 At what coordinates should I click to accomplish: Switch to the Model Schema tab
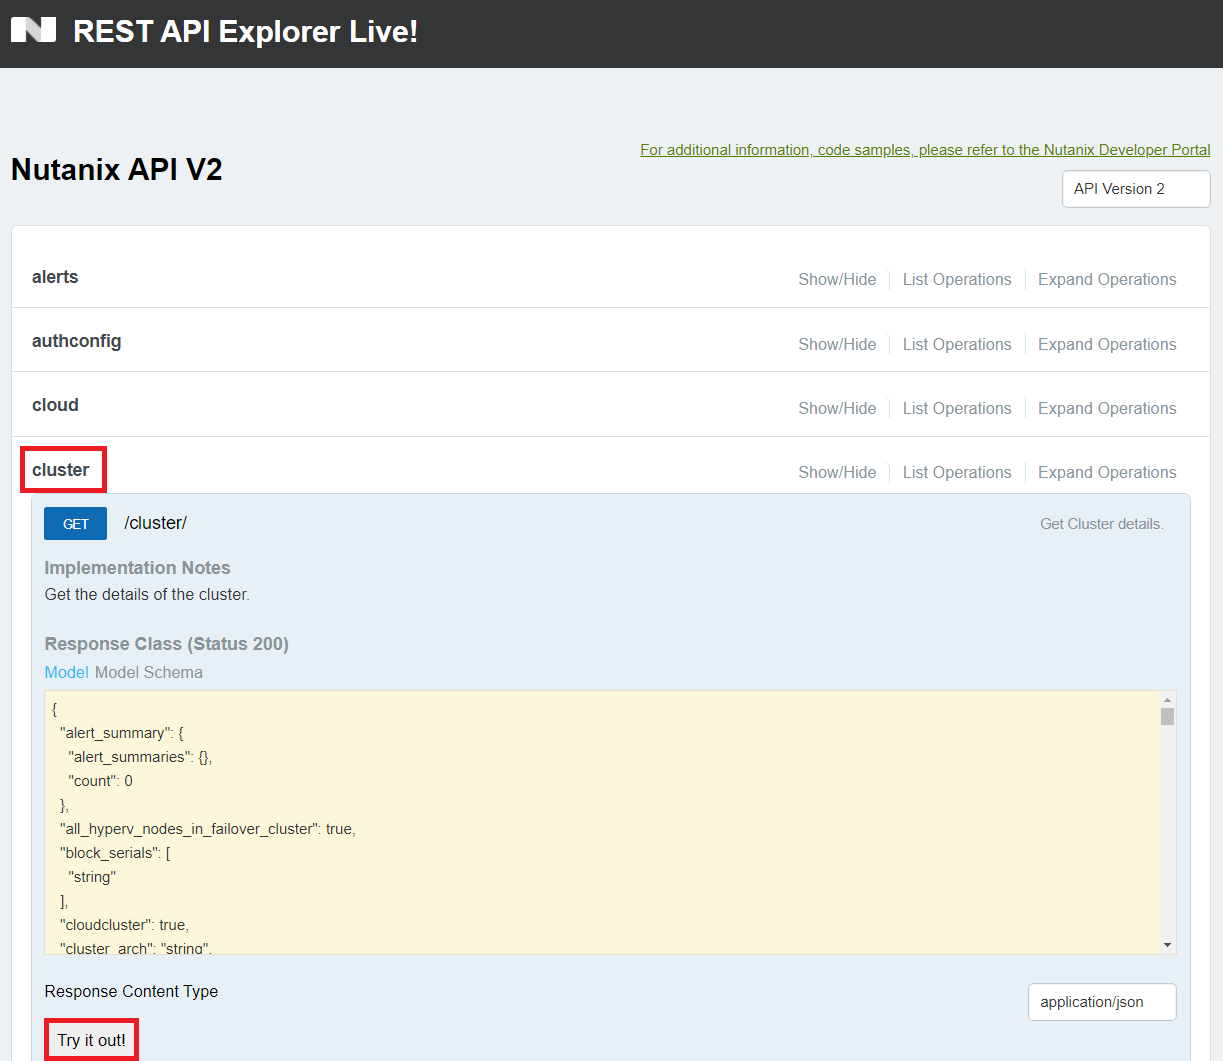click(148, 672)
